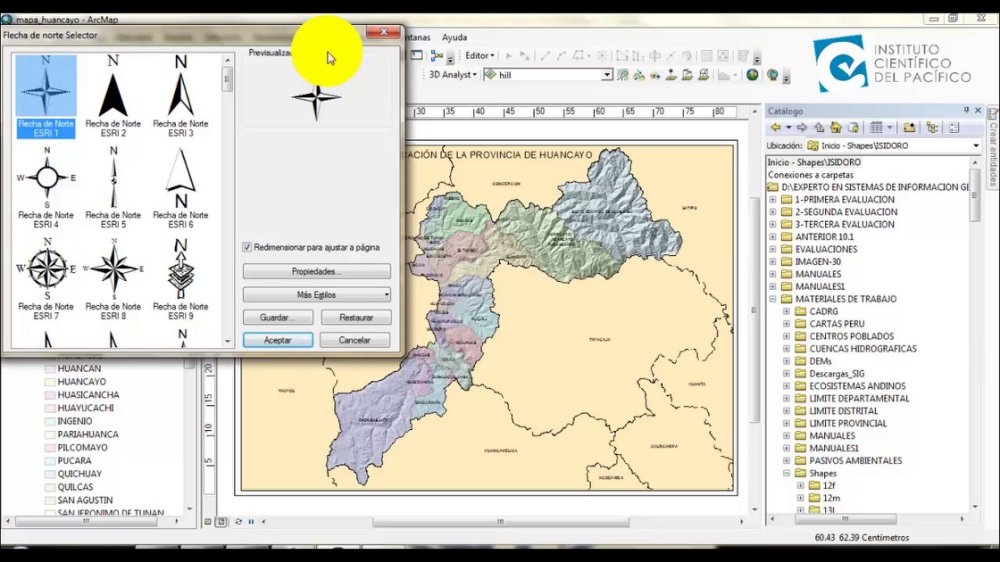Image resolution: width=1000 pixels, height=562 pixels.
Task: Switch to Layout View button below map
Action: pyautogui.click(x=221, y=522)
